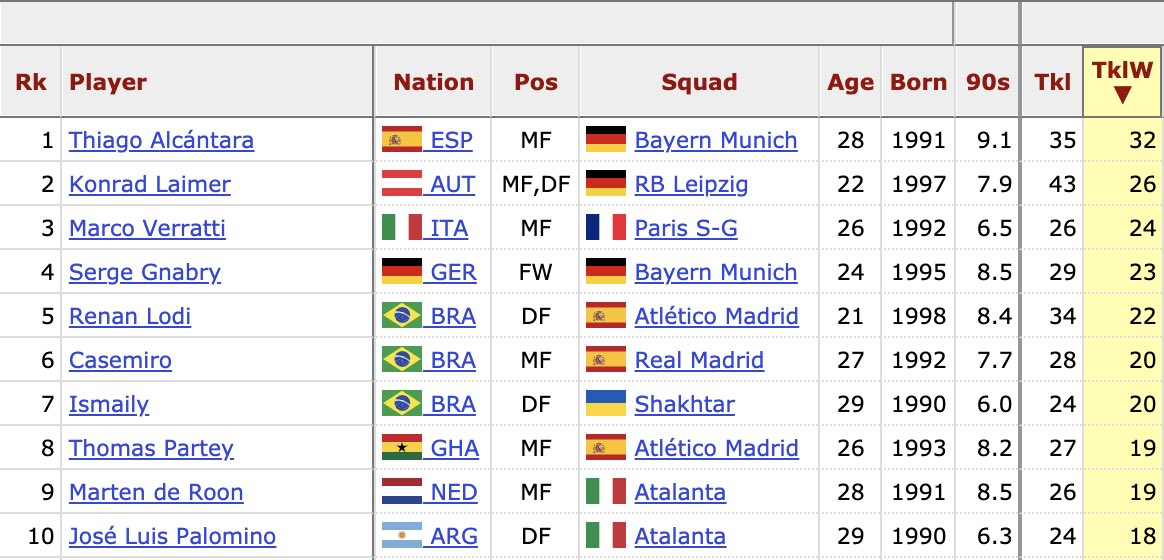Click Thiago's highlighted TklW value 32

click(x=1142, y=140)
